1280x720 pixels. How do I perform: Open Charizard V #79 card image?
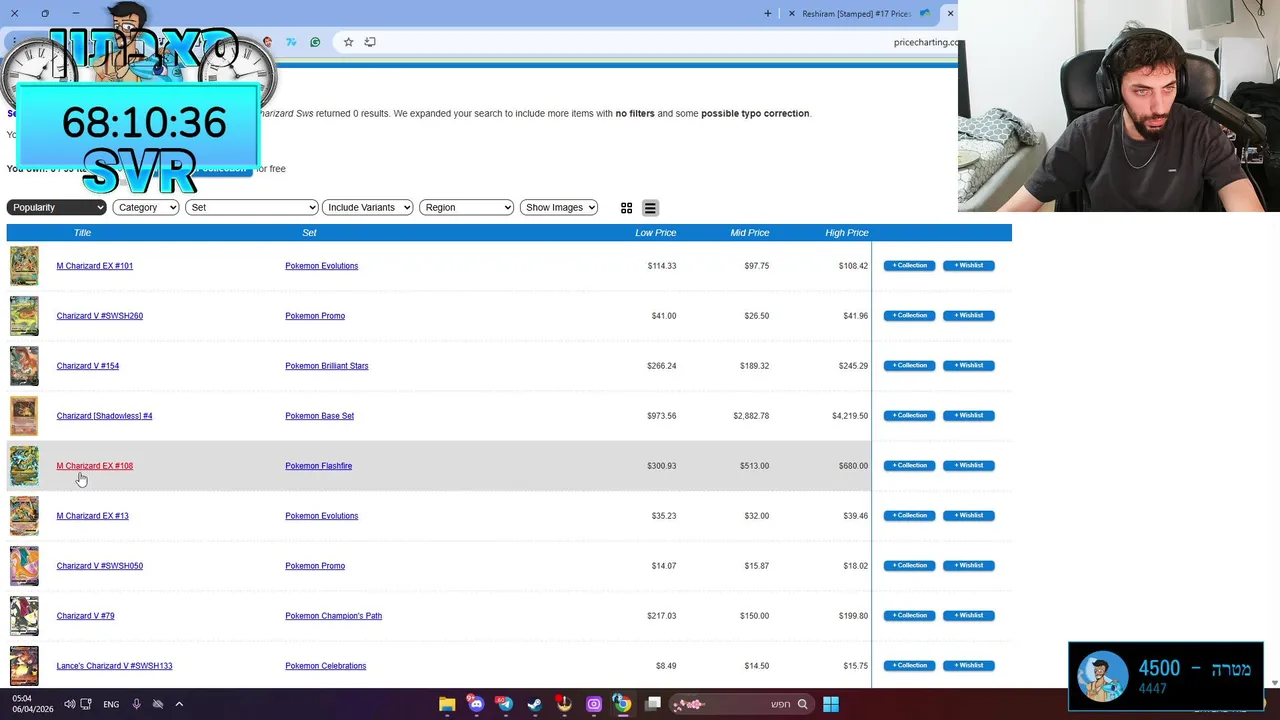24,616
